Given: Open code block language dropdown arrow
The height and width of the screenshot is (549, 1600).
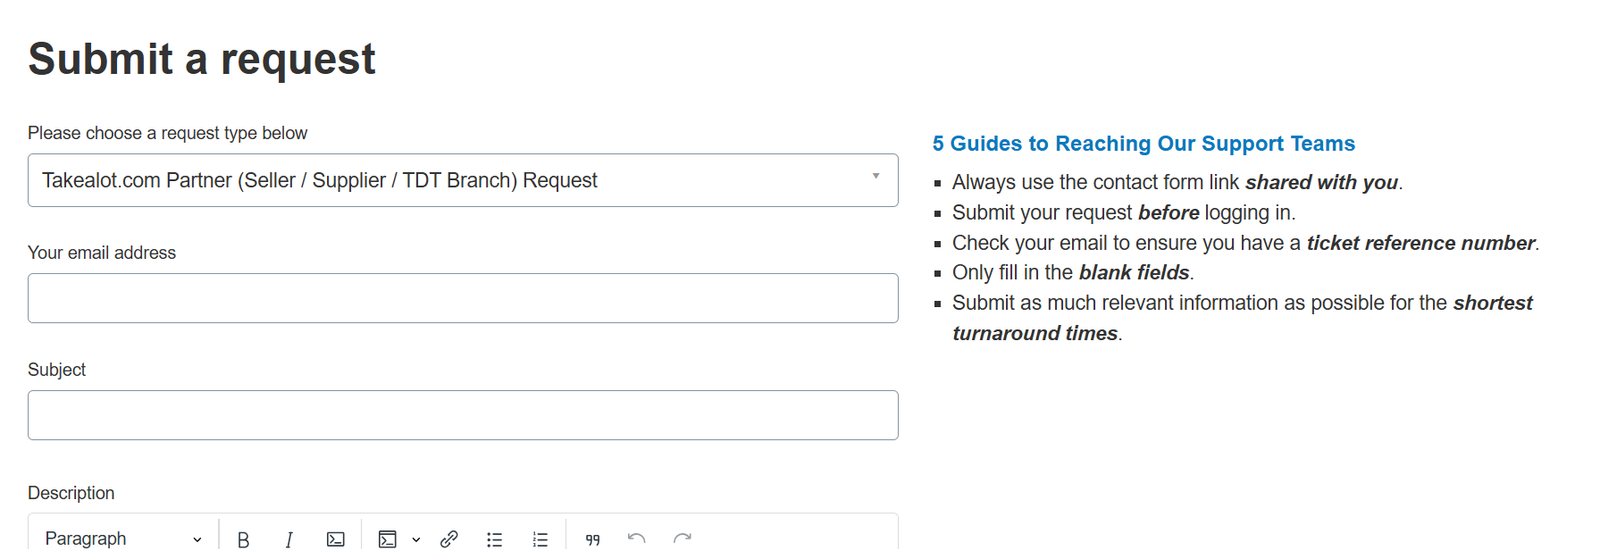Looking at the screenshot, I should pos(416,539).
